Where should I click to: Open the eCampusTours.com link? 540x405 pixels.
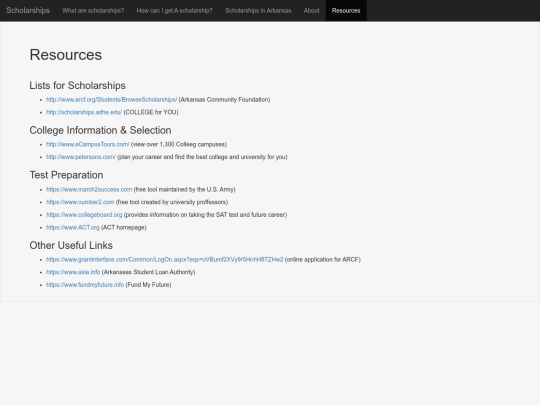click(88, 144)
